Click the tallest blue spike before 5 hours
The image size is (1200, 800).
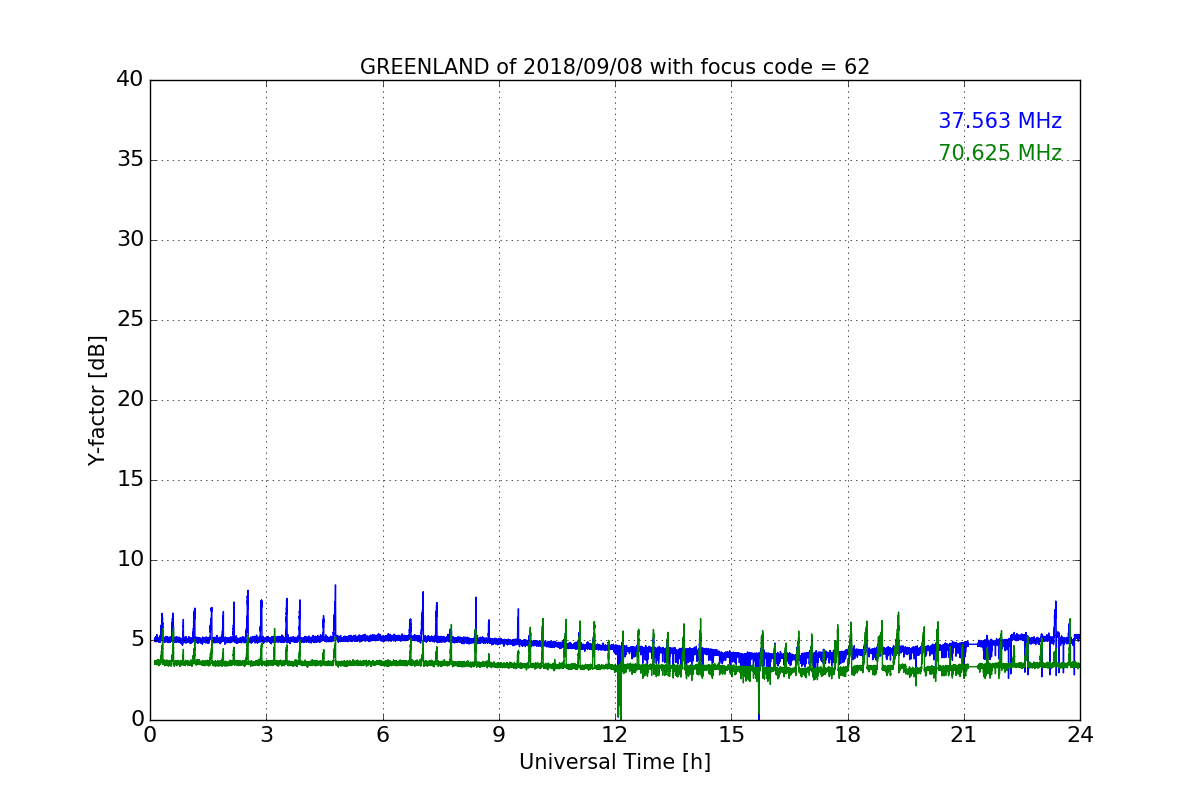[x=335, y=610]
